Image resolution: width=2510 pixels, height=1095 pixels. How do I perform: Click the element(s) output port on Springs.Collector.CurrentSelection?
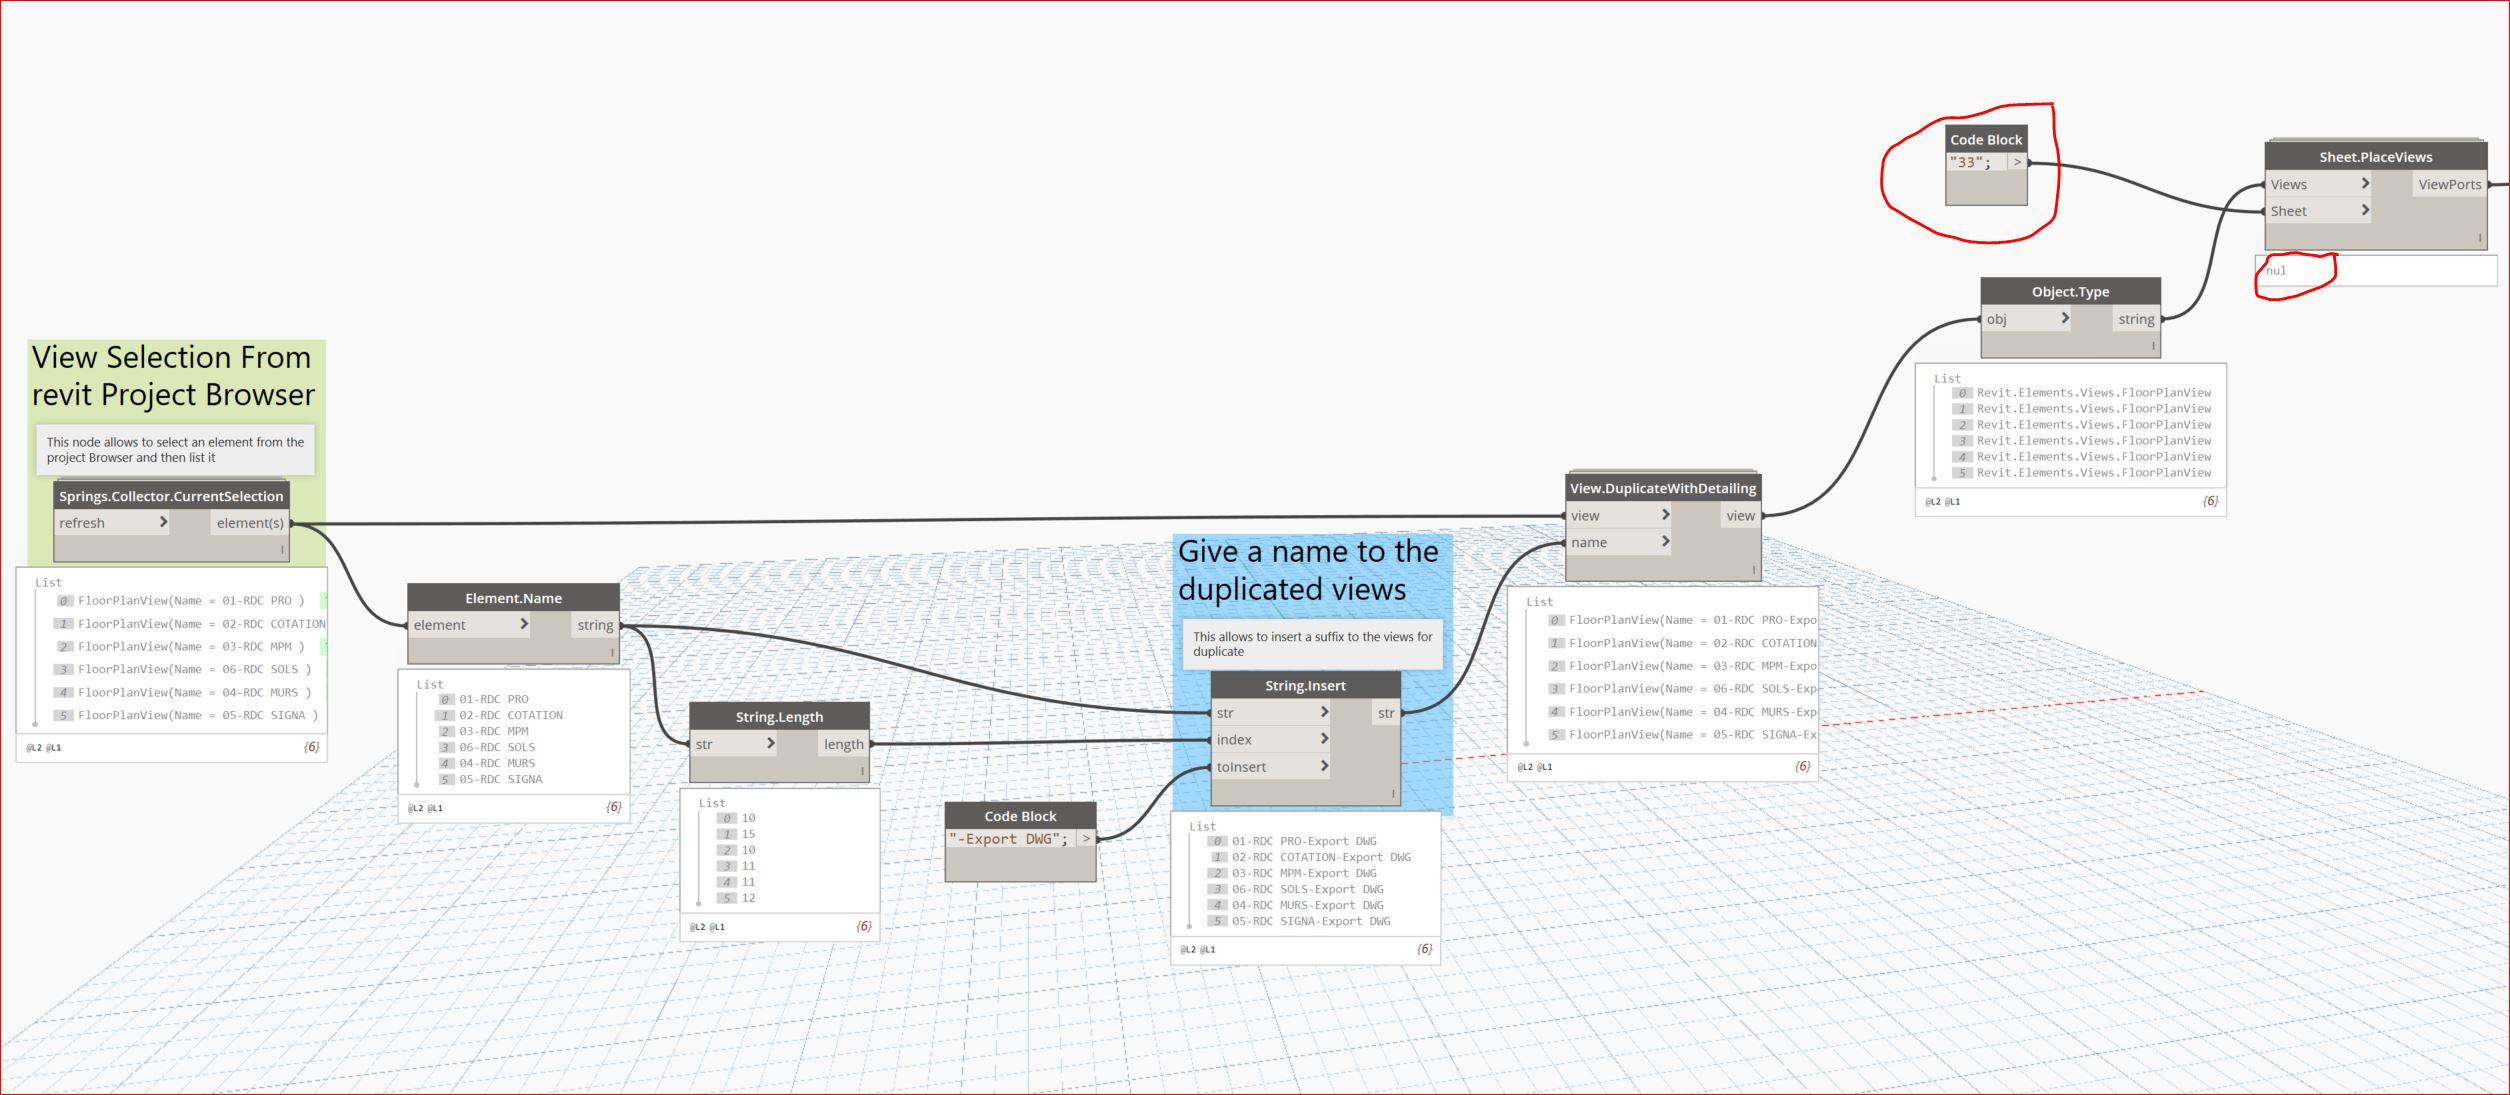click(x=250, y=523)
